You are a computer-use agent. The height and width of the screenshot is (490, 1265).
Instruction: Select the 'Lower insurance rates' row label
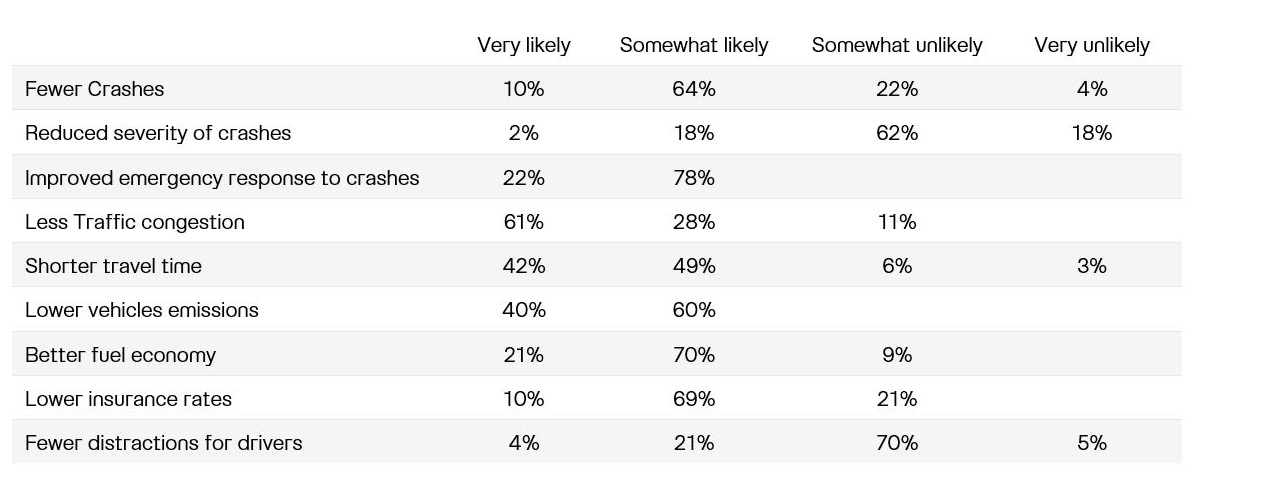tap(128, 399)
